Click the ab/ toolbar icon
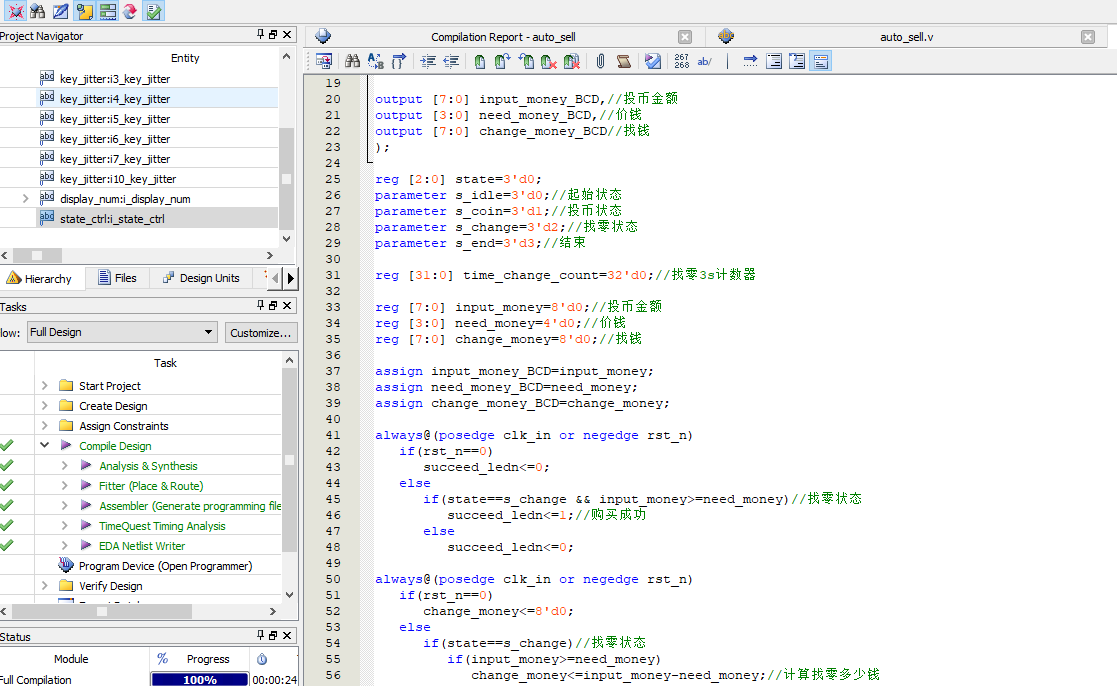The height and width of the screenshot is (686, 1117). pos(704,61)
